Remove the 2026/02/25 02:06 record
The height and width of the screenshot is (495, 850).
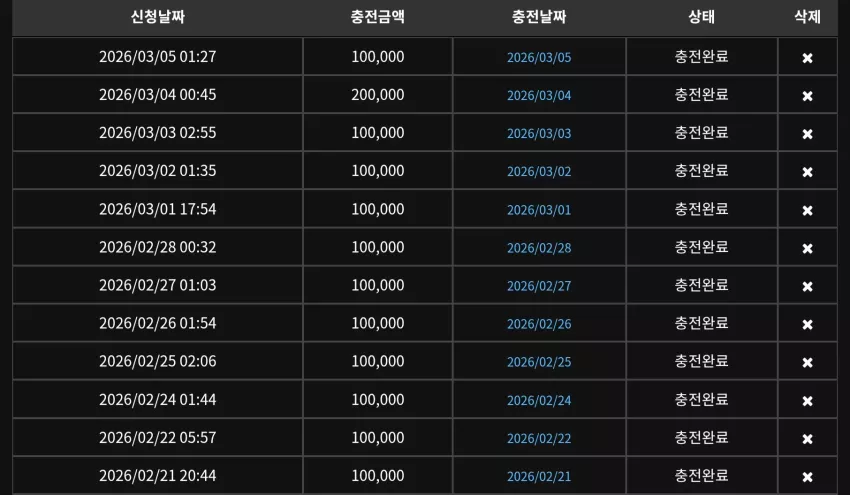[x=807, y=362]
